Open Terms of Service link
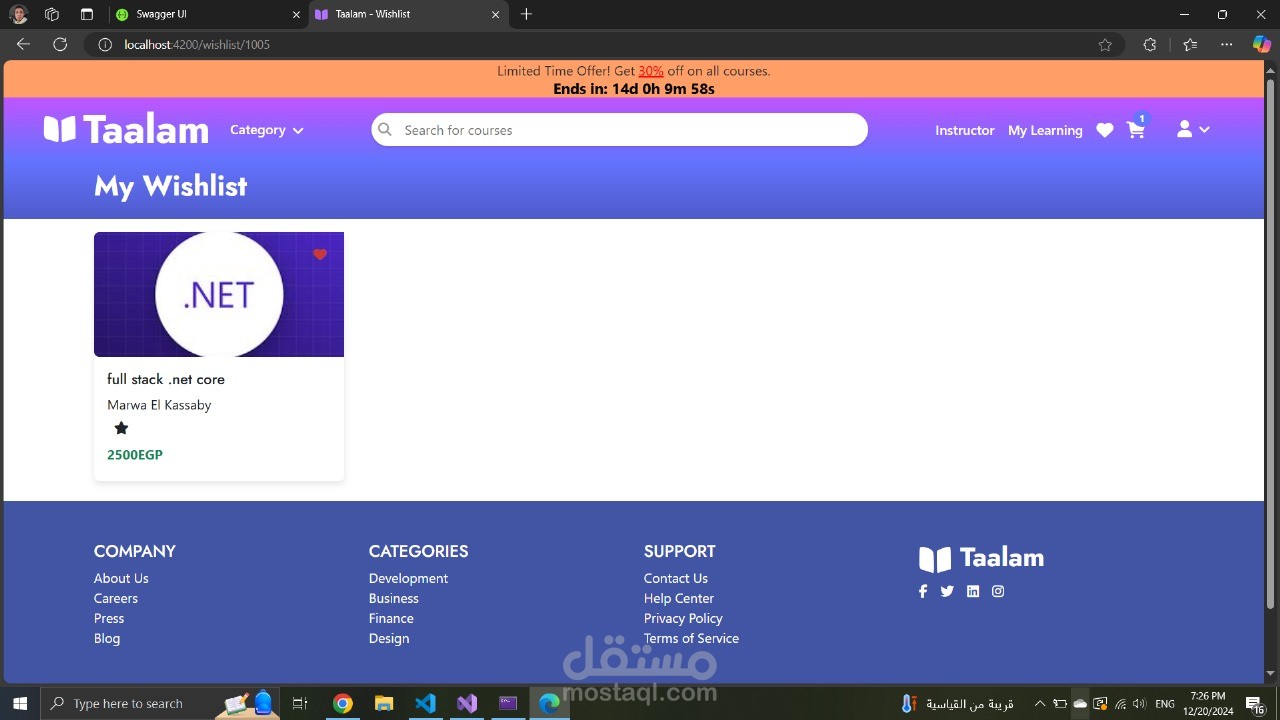 click(691, 638)
